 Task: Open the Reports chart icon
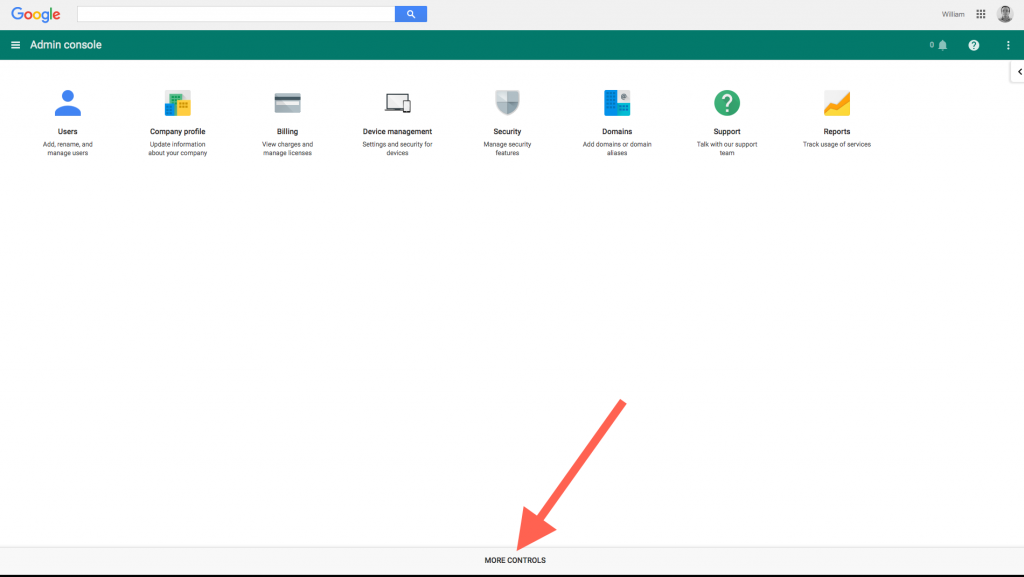837,103
